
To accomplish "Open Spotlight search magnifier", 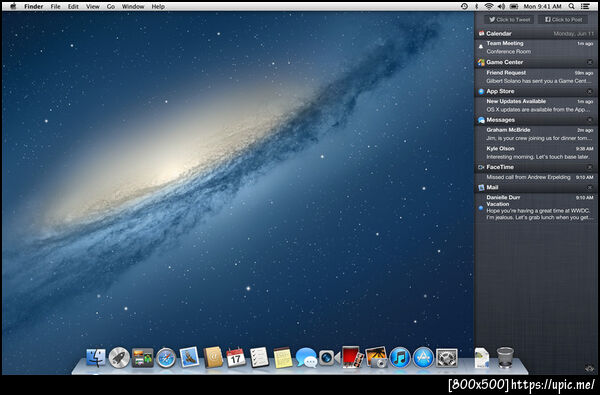I will 571,6.
